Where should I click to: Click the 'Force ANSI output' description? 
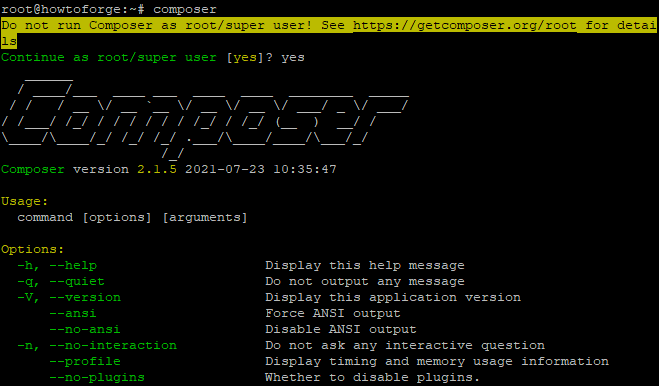pyautogui.click(x=333, y=313)
